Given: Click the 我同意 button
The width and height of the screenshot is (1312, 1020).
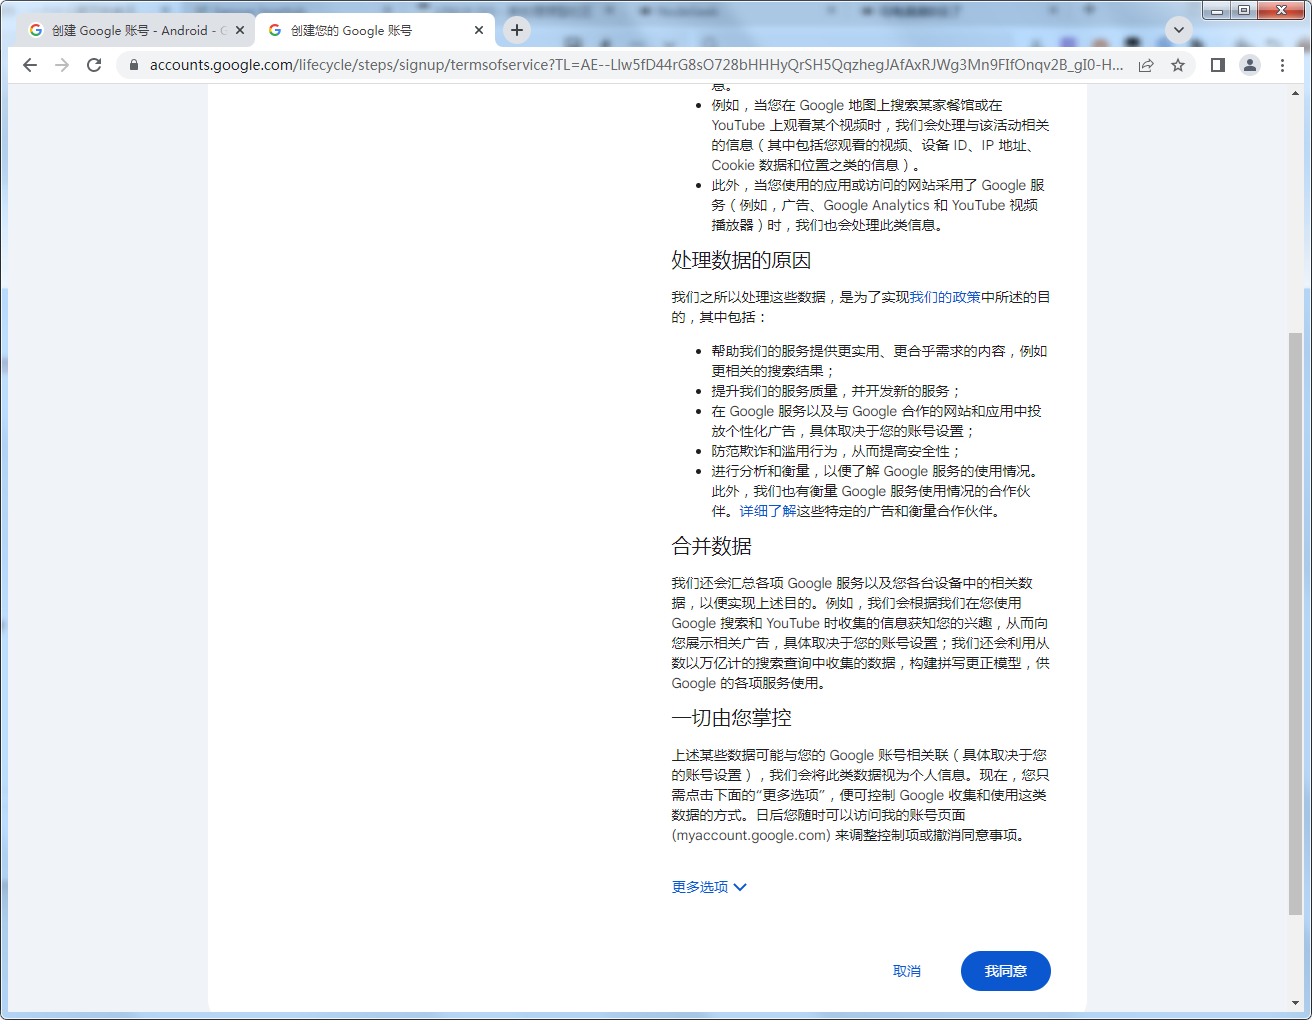Looking at the screenshot, I should 1005,971.
